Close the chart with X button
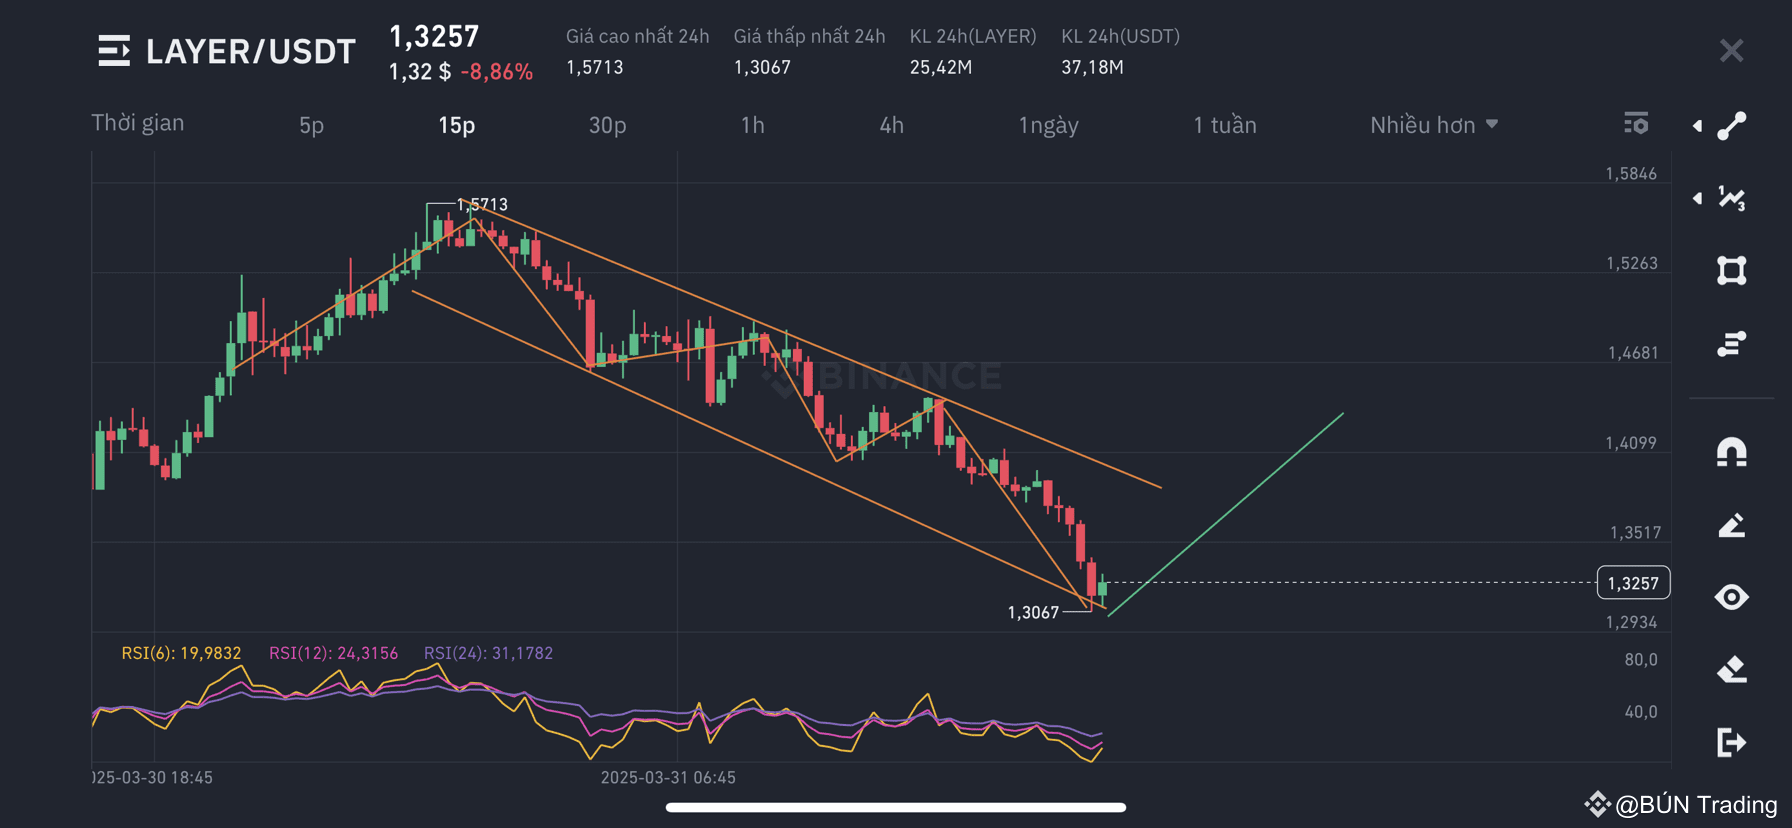The height and width of the screenshot is (828, 1792). pos(1731,51)
